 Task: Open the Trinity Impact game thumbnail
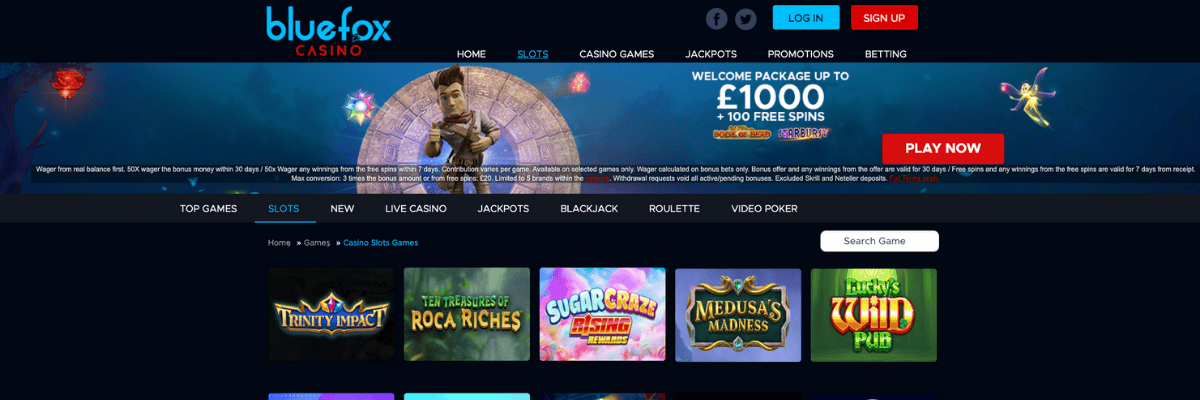(331, 315)
